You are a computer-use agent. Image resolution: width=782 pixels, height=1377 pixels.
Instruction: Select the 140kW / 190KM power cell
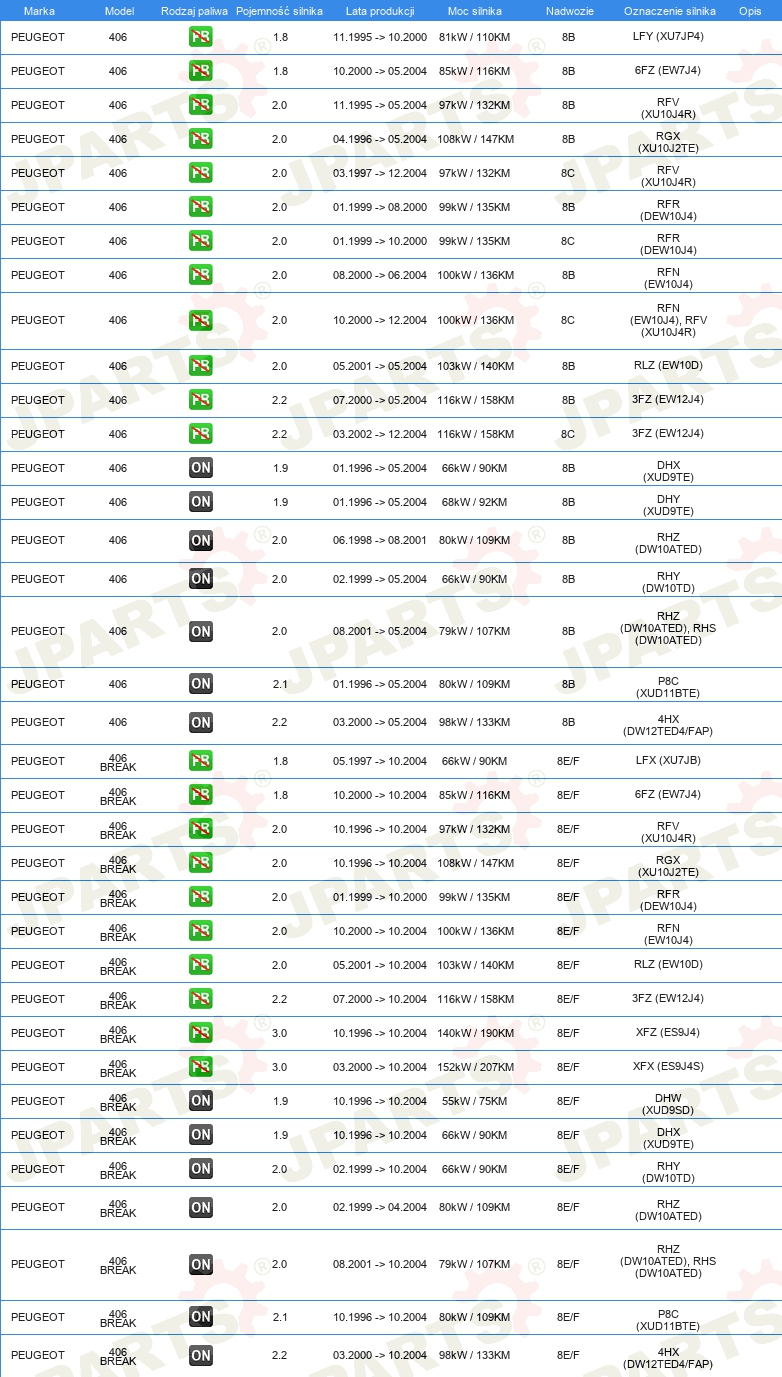[476, 1033]
